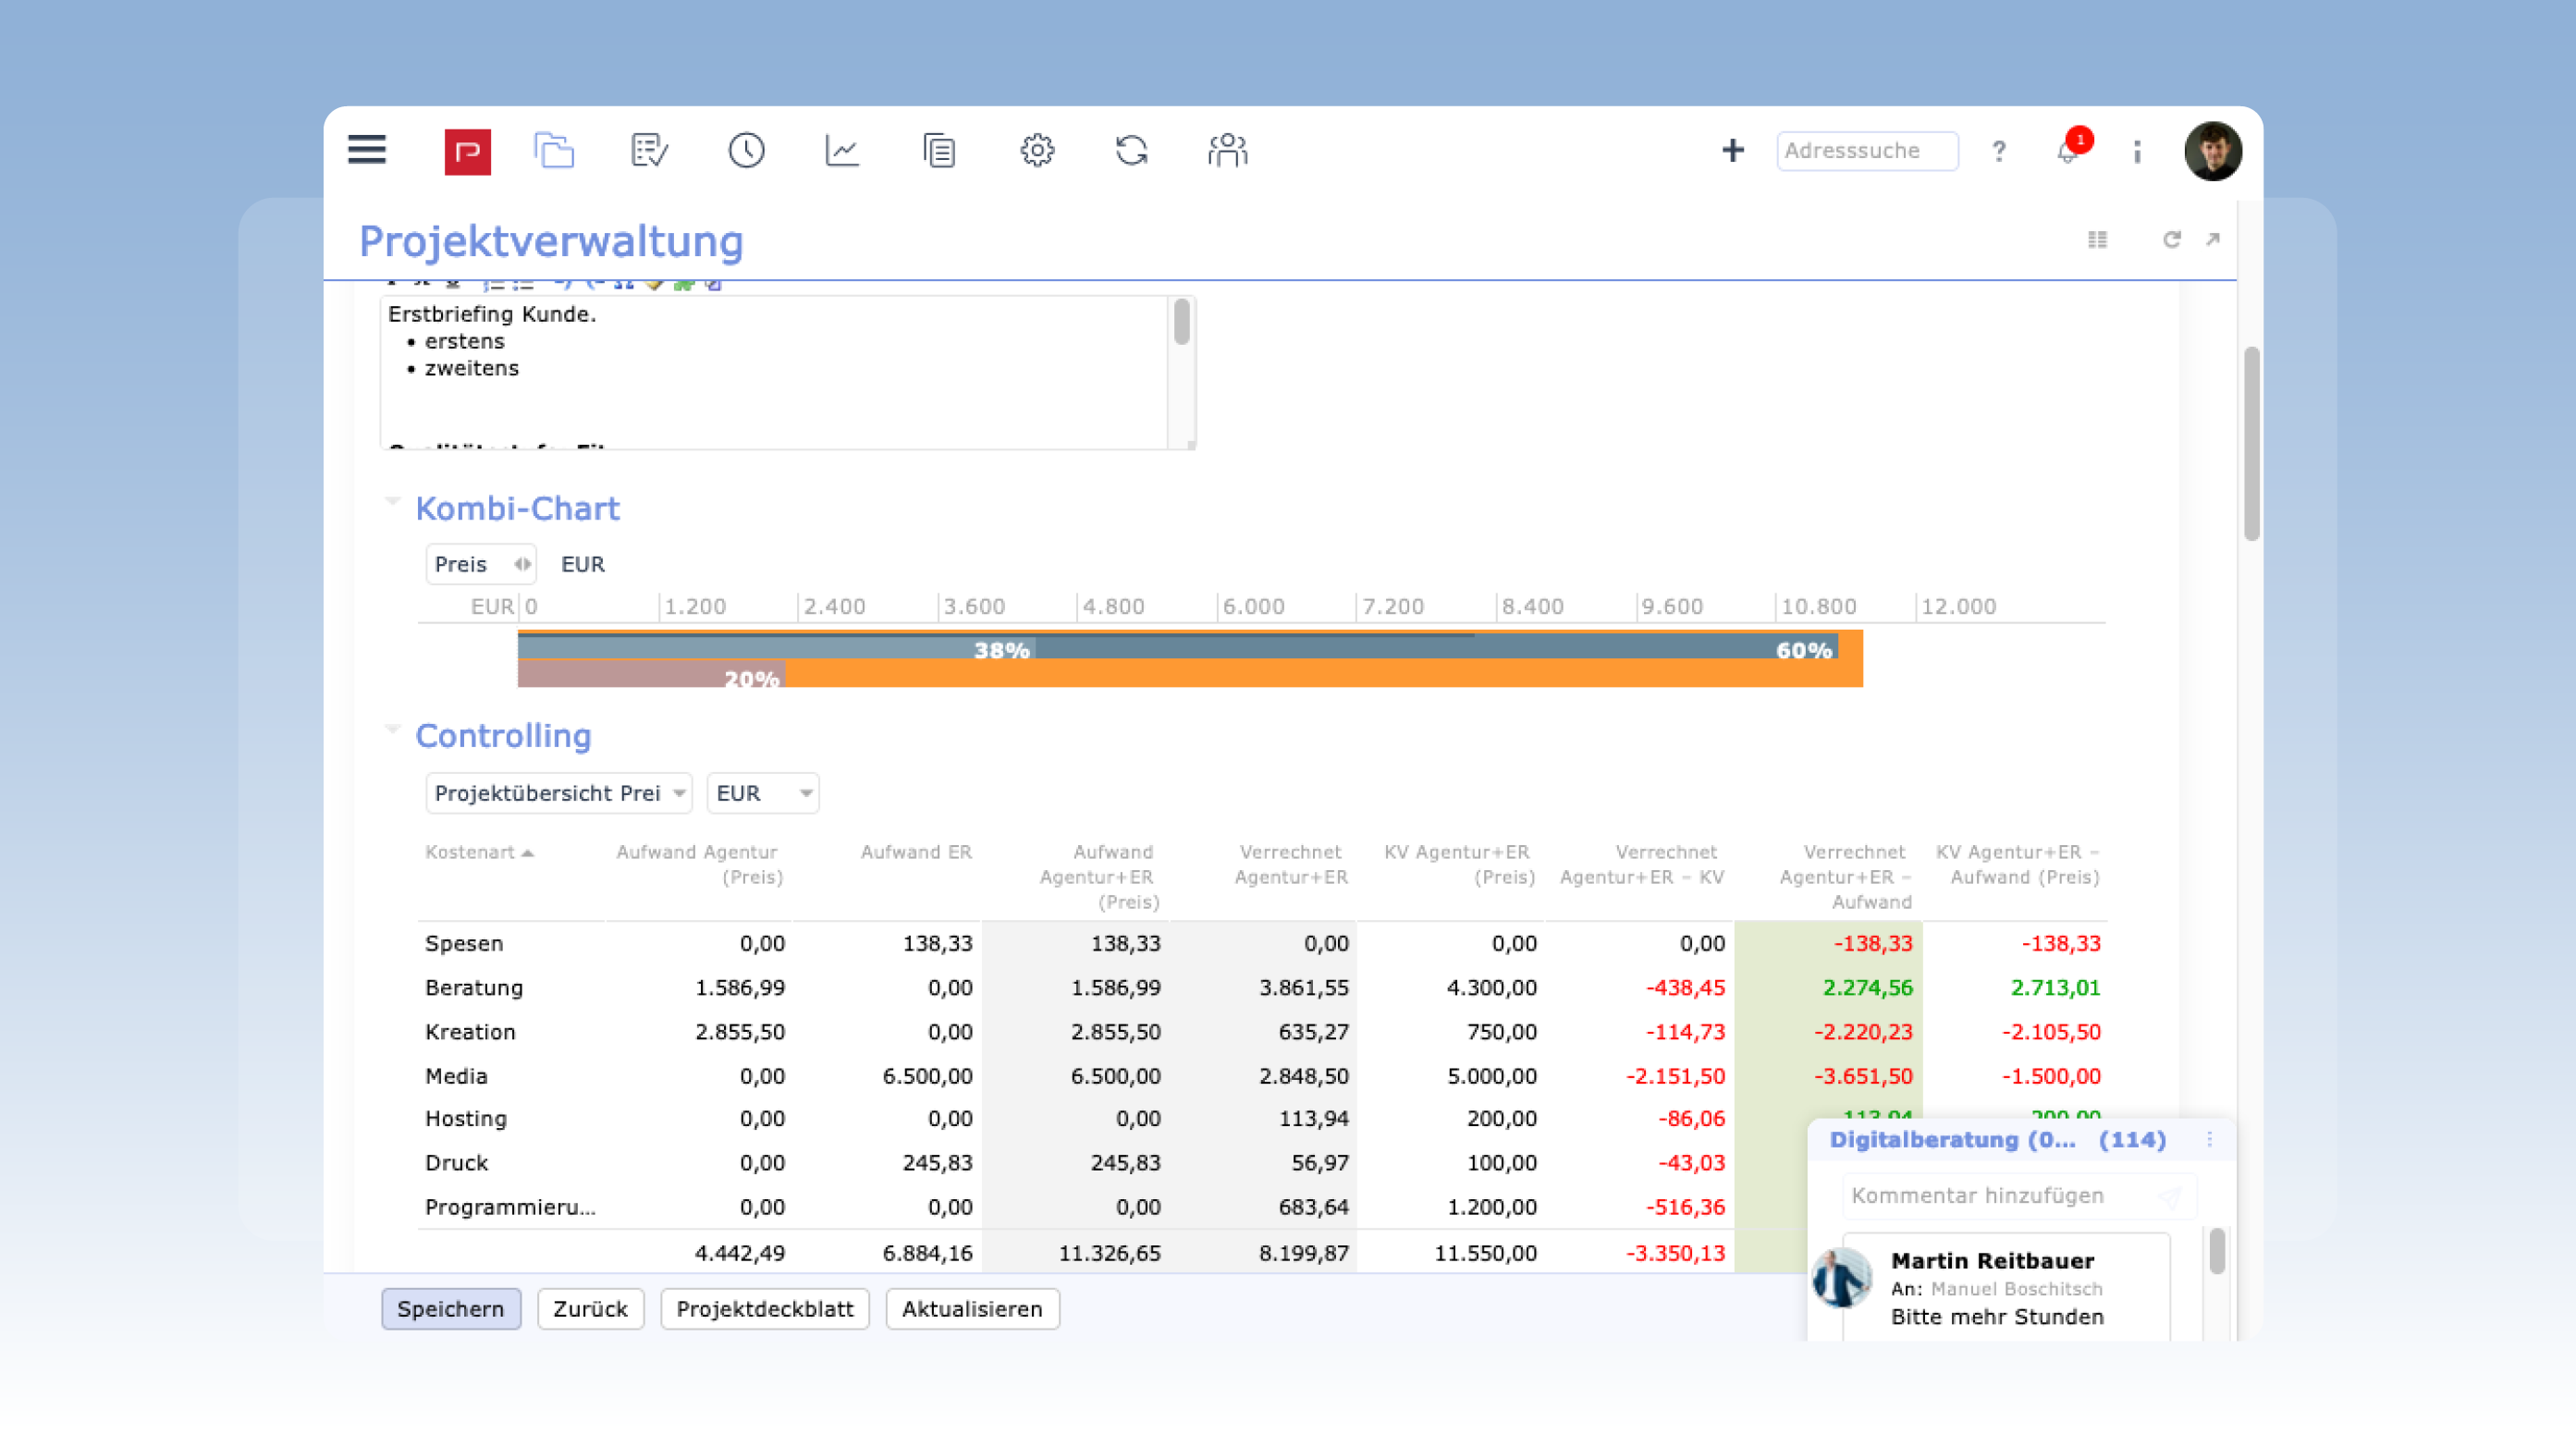Click the Projektdeckblatt button
The width and height of the screenshot is (2576, 1447).
pyautogui.click(x=764, y=1309)
